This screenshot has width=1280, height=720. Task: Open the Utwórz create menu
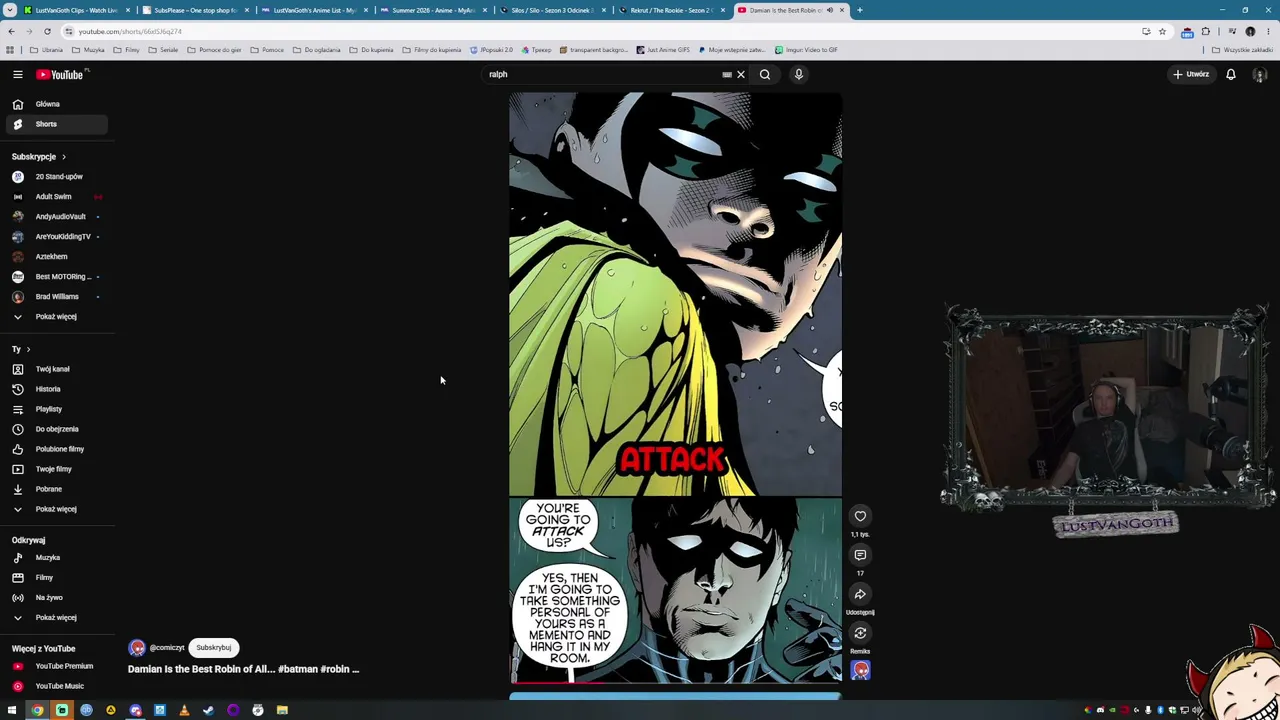point(1192,74)
